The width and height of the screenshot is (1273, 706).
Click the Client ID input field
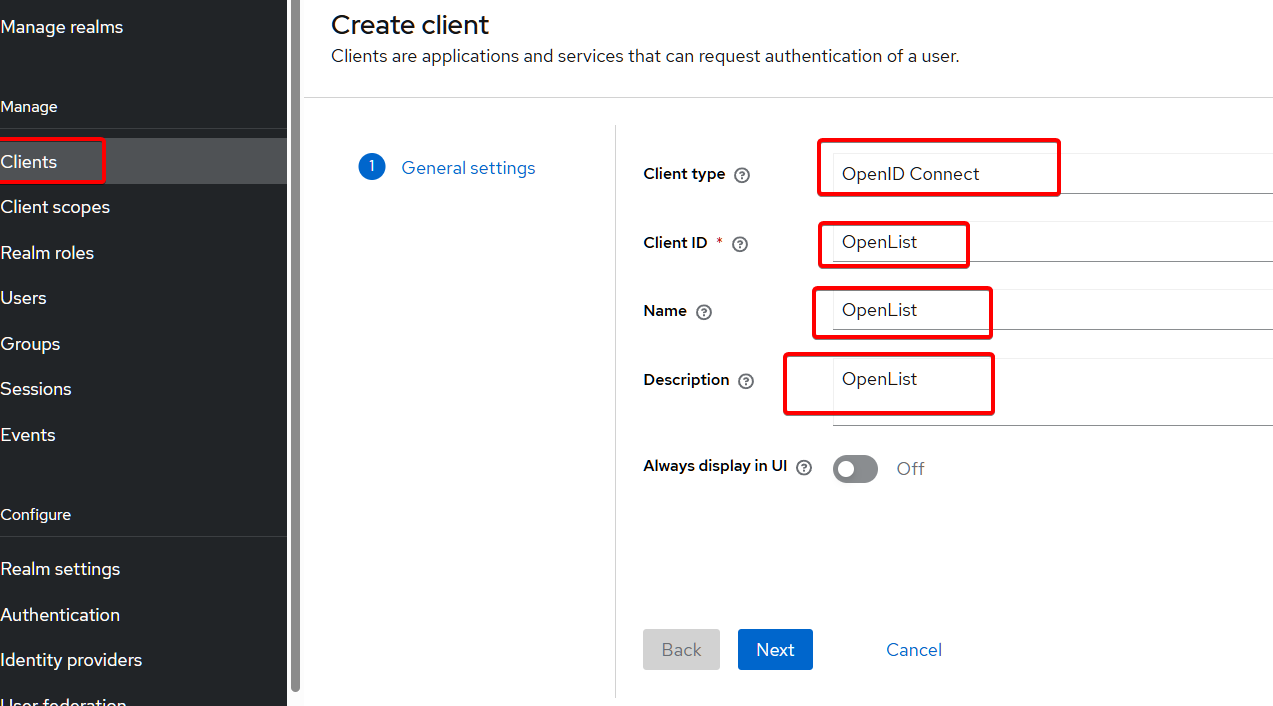[x=1050, y=242]
